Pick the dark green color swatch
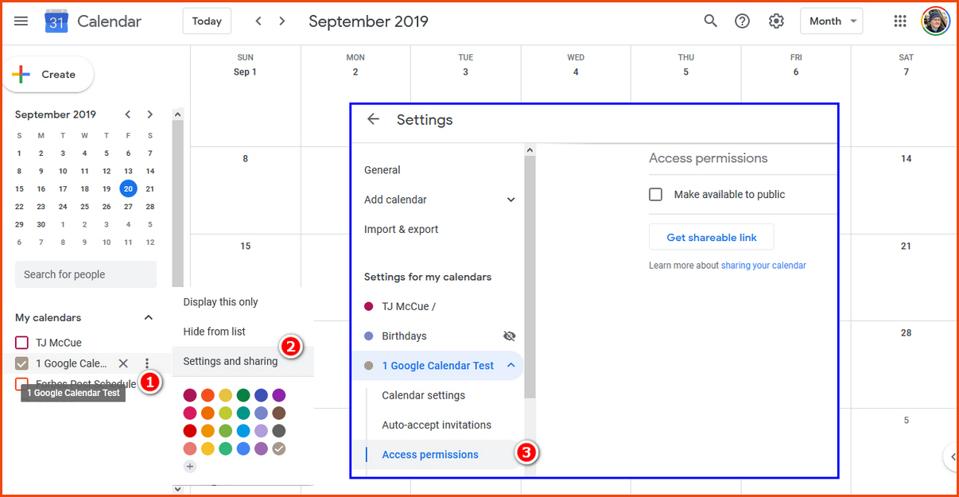This screenshot has width=959, height=497. [243, 395]
